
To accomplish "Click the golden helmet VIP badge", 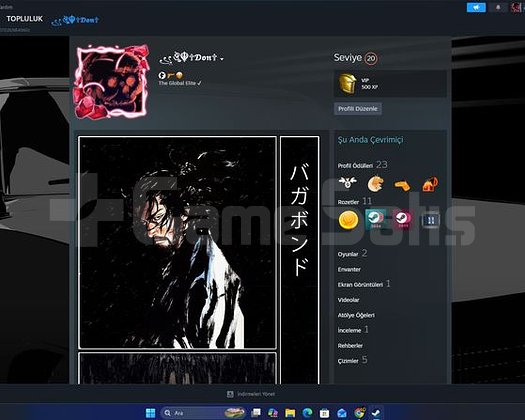I will 347,84.
